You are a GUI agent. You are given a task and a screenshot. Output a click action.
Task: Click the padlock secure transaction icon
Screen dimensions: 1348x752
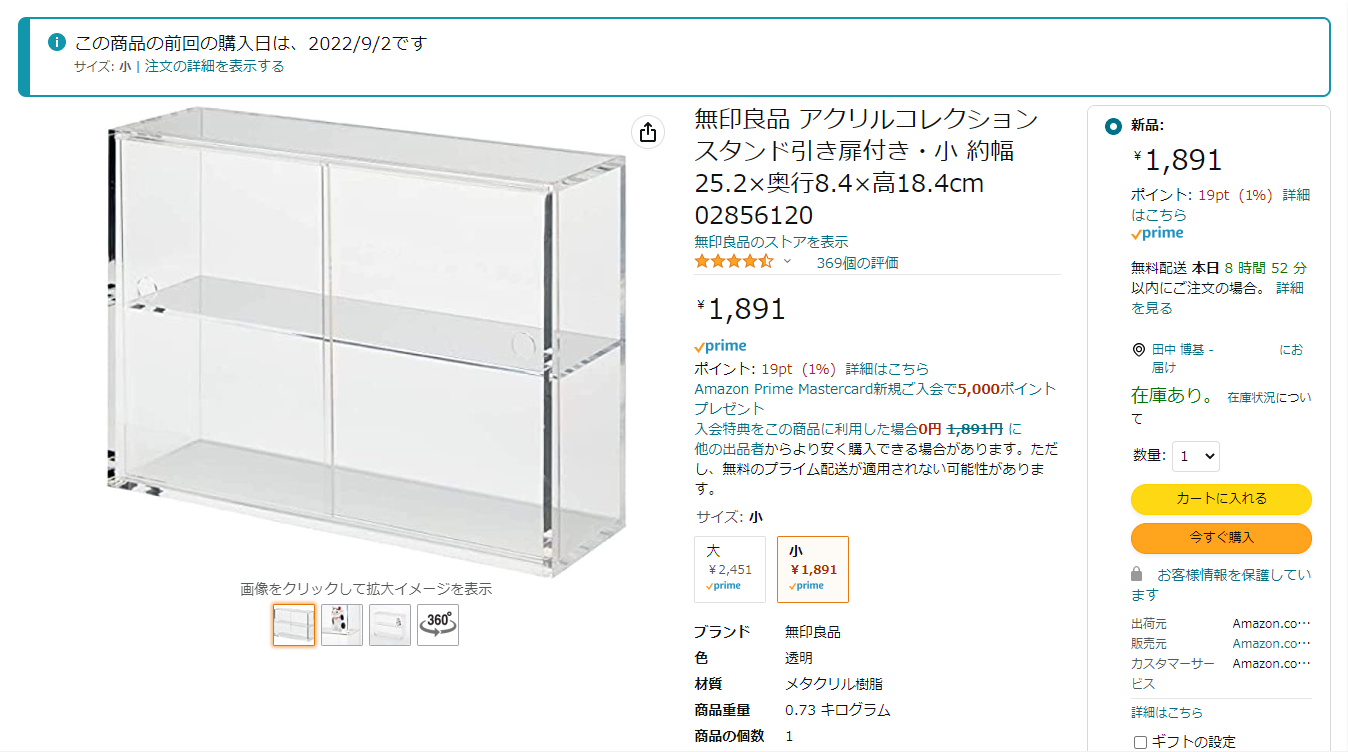pyautogui.click(x=1136, y=575)
